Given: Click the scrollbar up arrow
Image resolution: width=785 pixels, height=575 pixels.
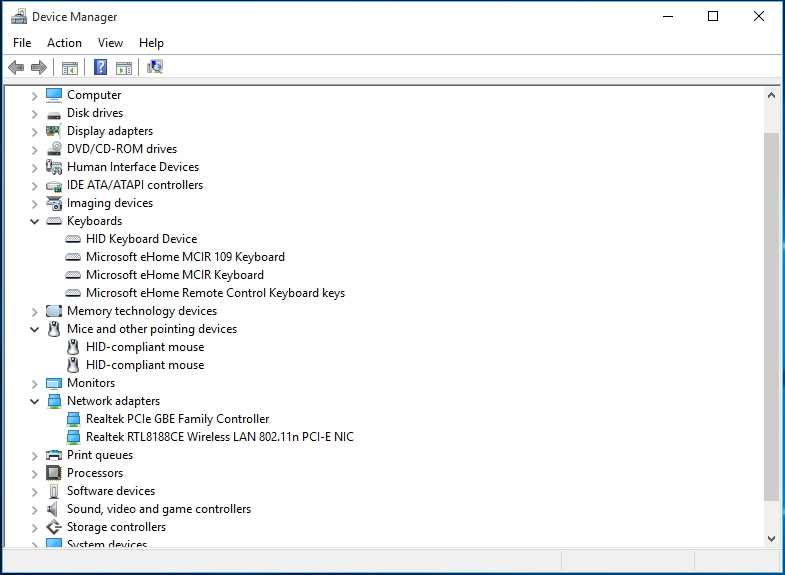Looking at the screenshot, I should click(771, 95).
